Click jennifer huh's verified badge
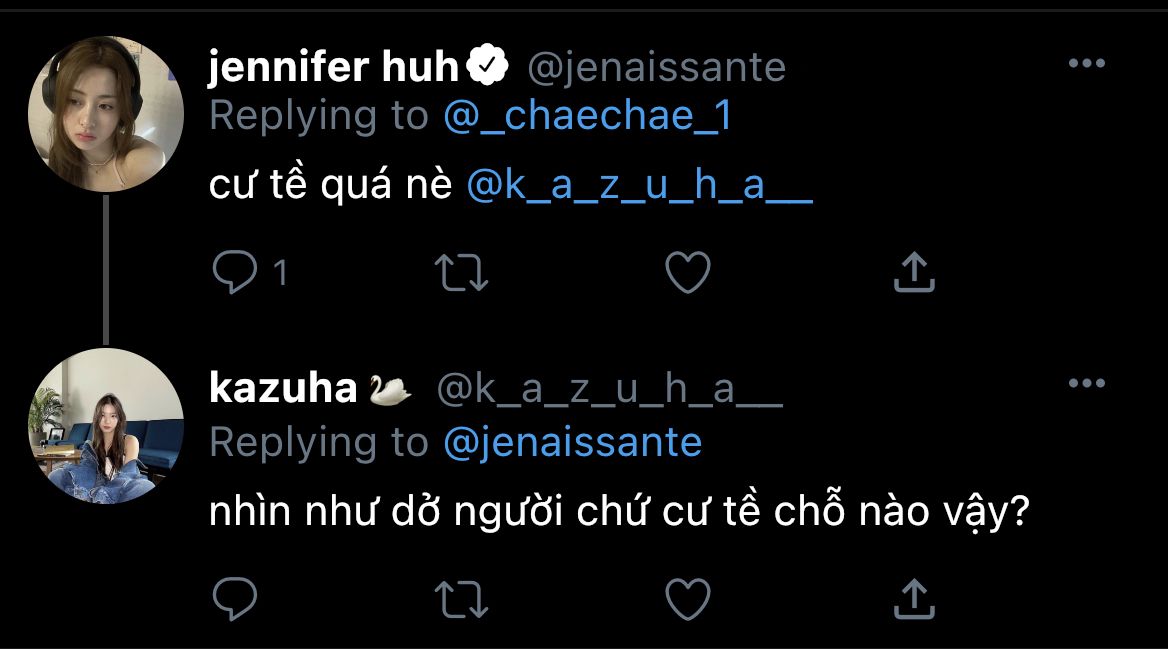 click(489, 67)
